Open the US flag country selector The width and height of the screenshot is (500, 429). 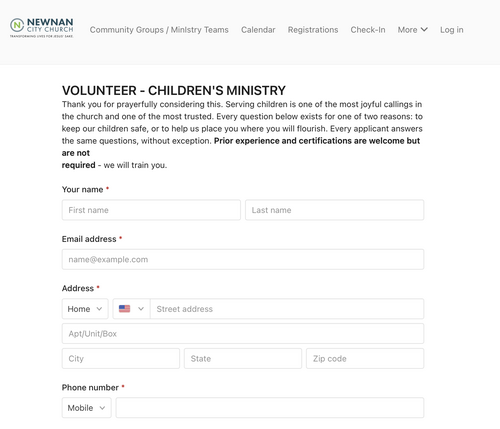(x=131, y=309)
